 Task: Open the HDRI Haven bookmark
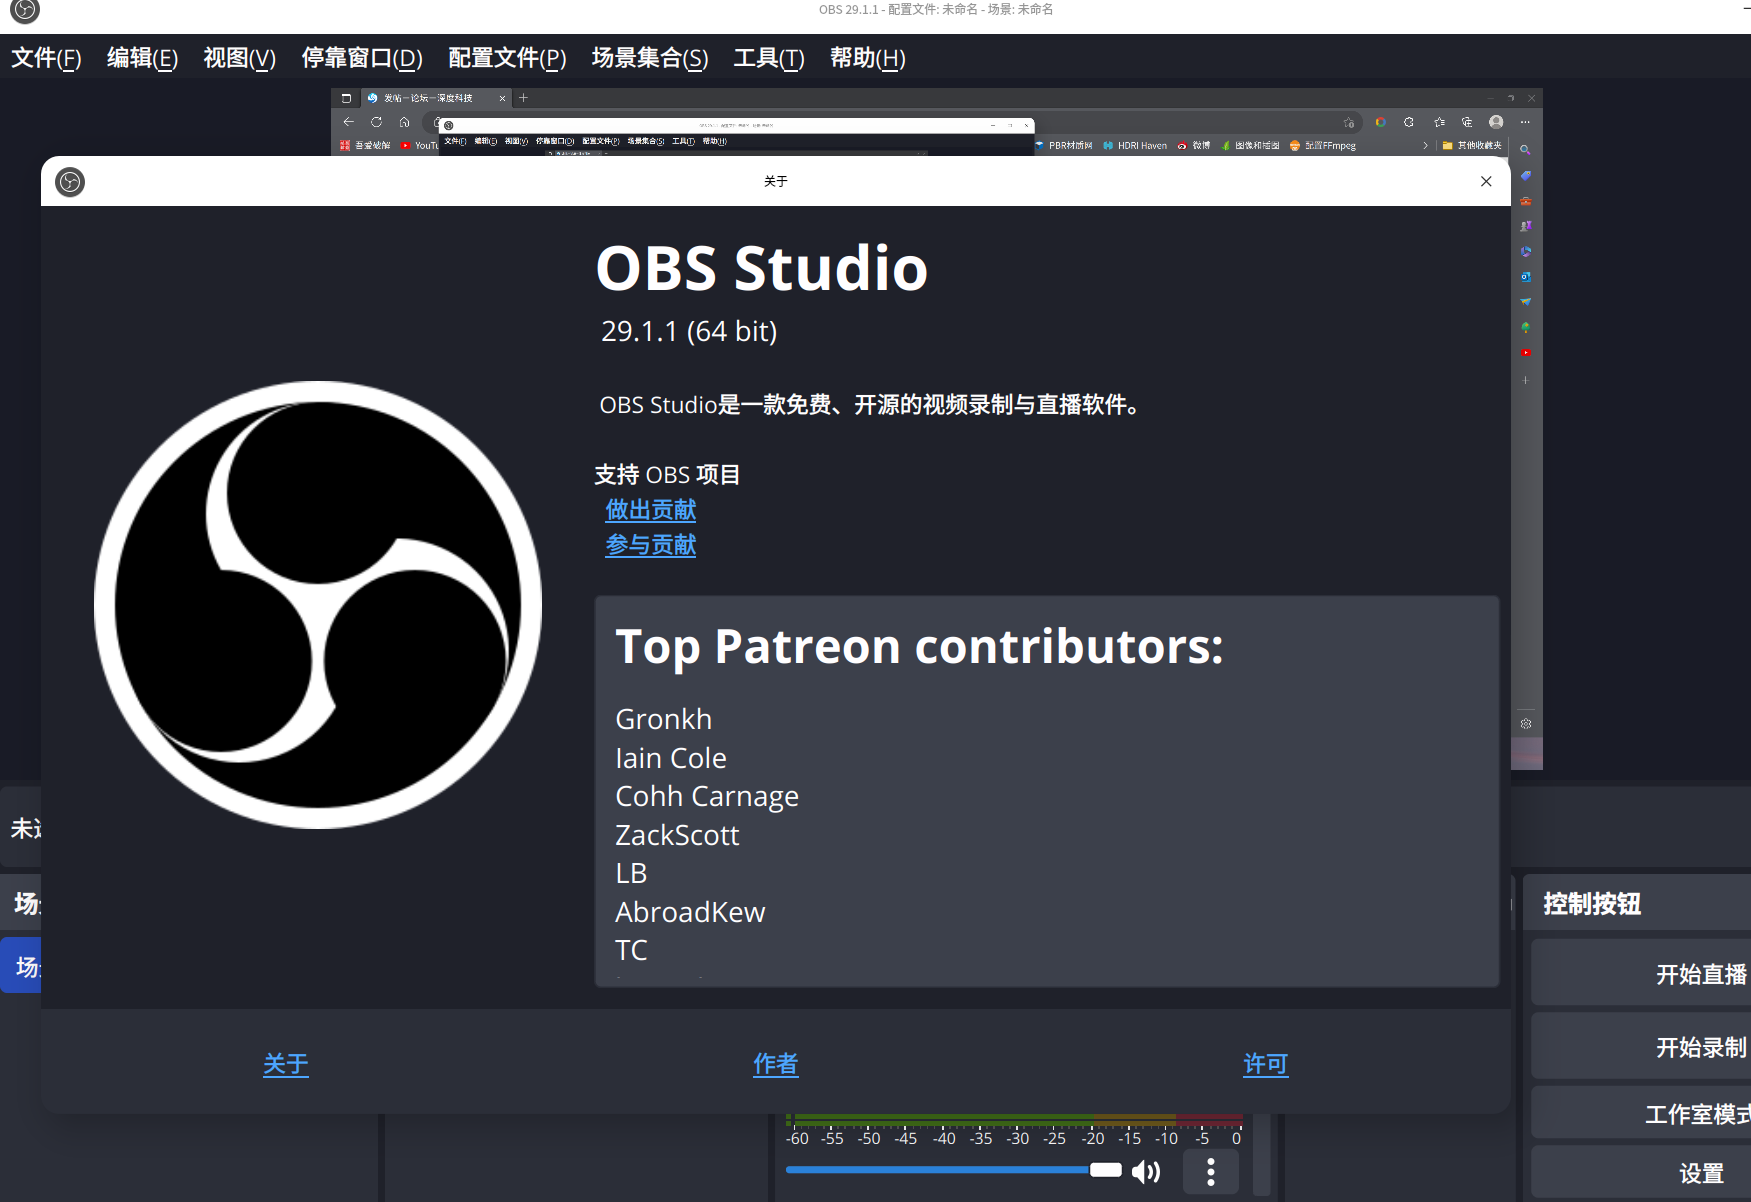(1135, 146)
